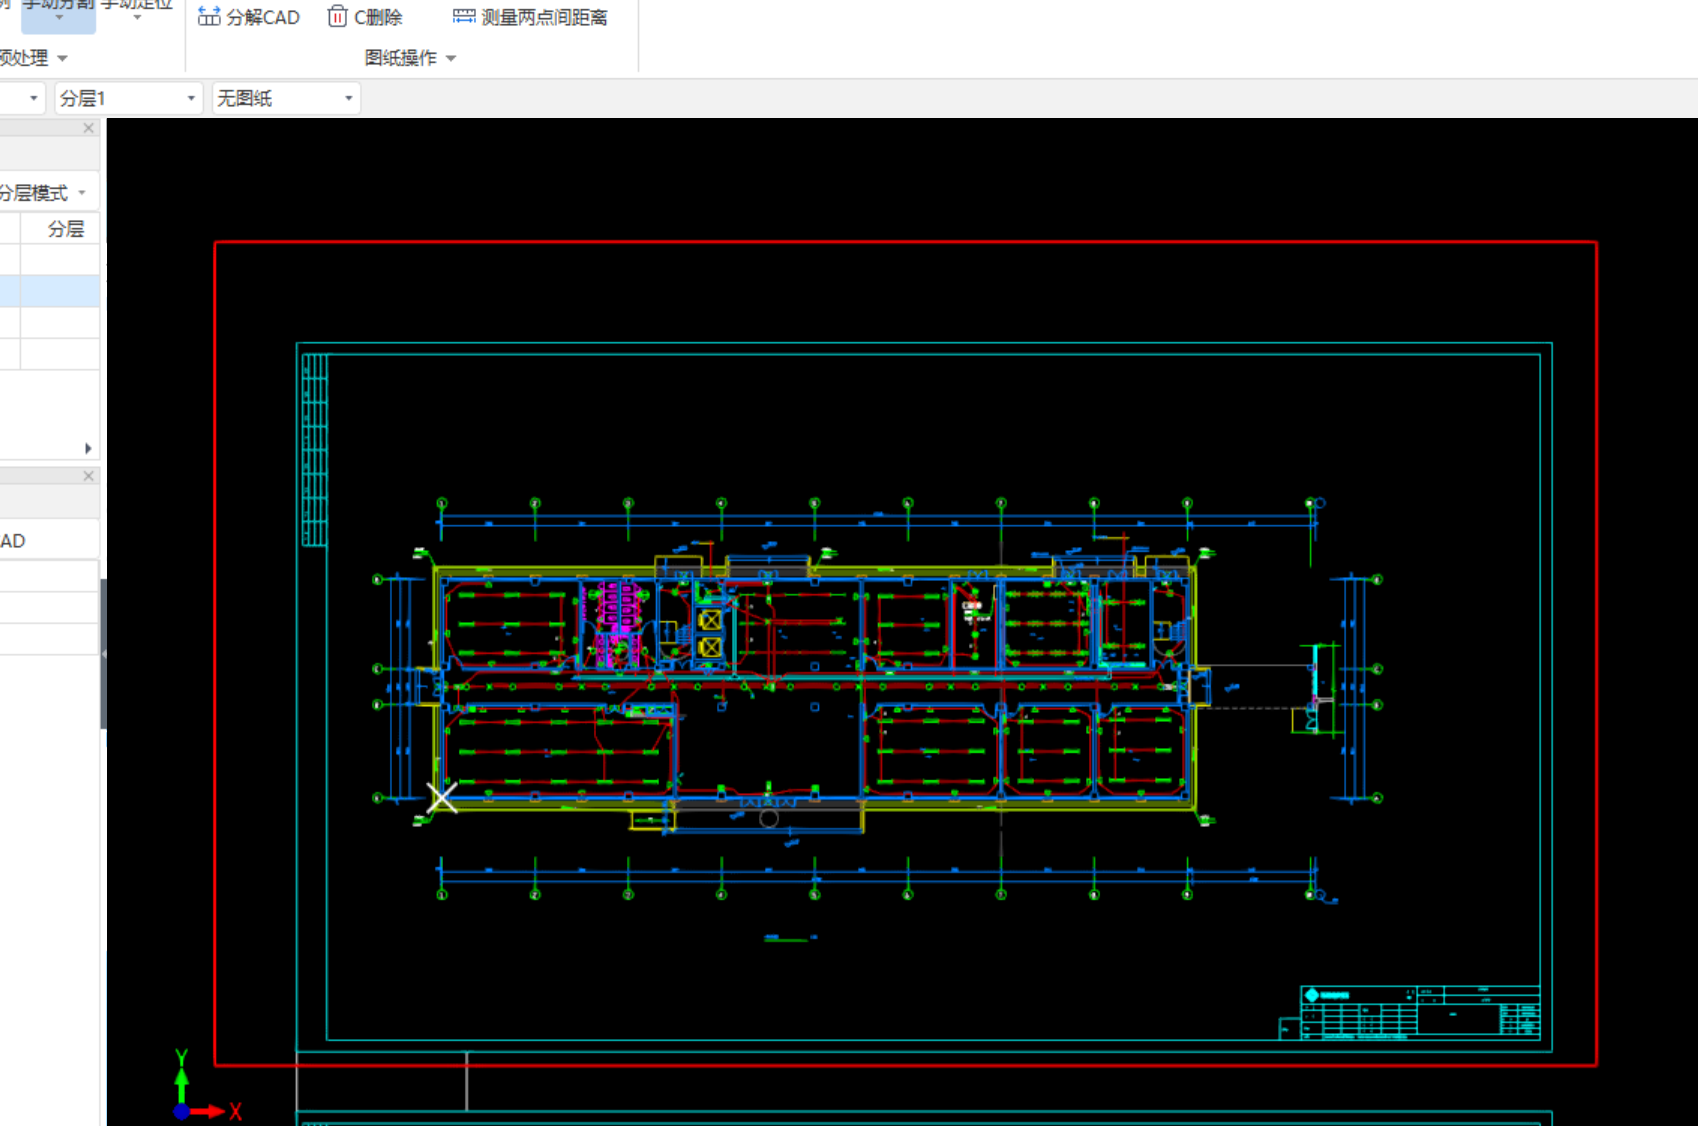The image size is (1698, 1126).
Task: Open the 手动定位 dropdown arrow
Action: [138, 18]
